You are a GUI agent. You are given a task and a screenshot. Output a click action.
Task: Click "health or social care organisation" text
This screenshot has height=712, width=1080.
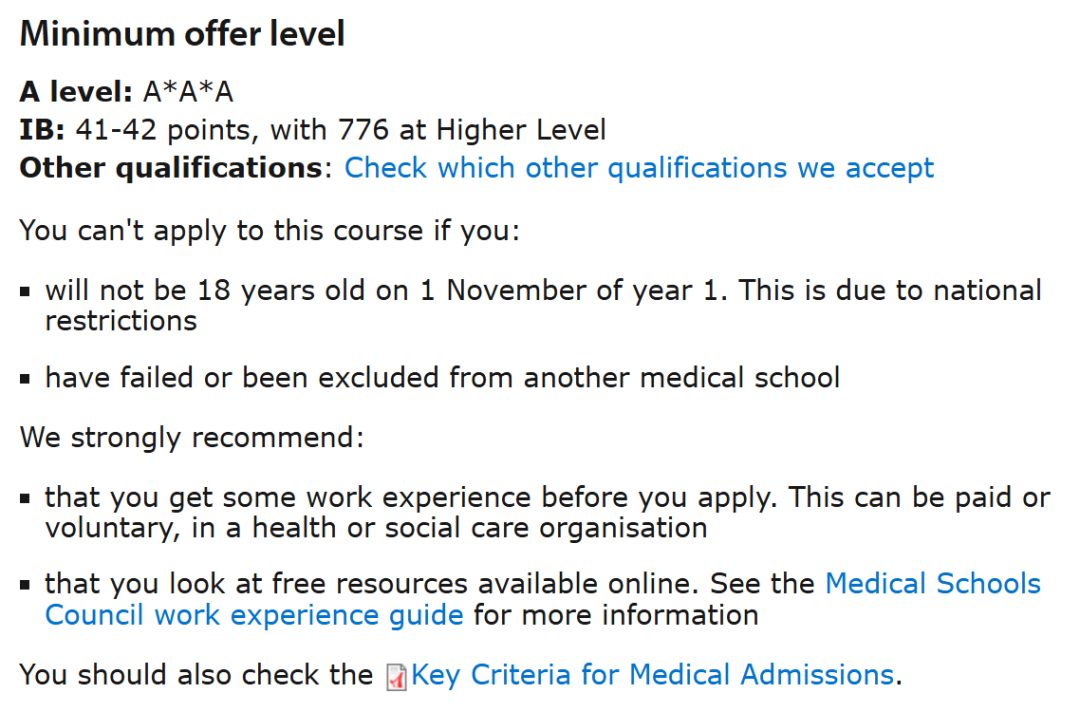coord(479,527)
